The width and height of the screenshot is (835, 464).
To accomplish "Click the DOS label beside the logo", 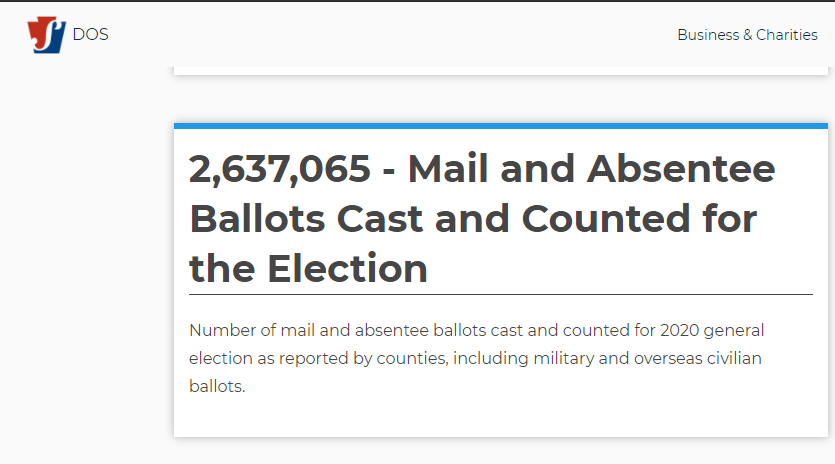I will tap(91, 35).
